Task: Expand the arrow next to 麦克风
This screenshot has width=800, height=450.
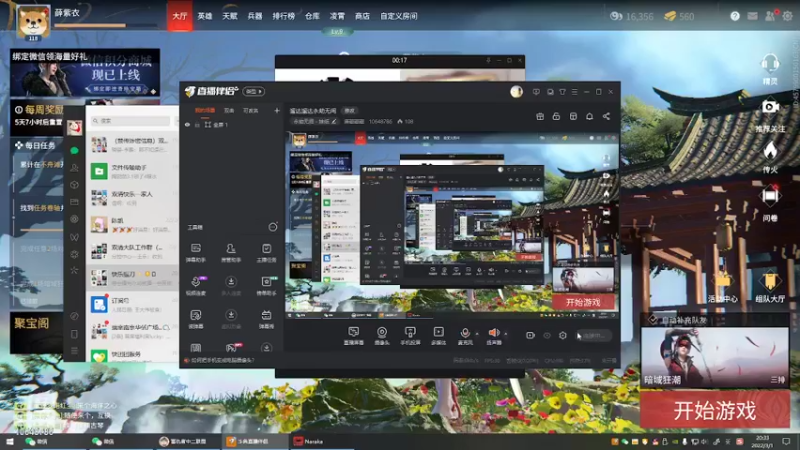Action: (477, 334)
